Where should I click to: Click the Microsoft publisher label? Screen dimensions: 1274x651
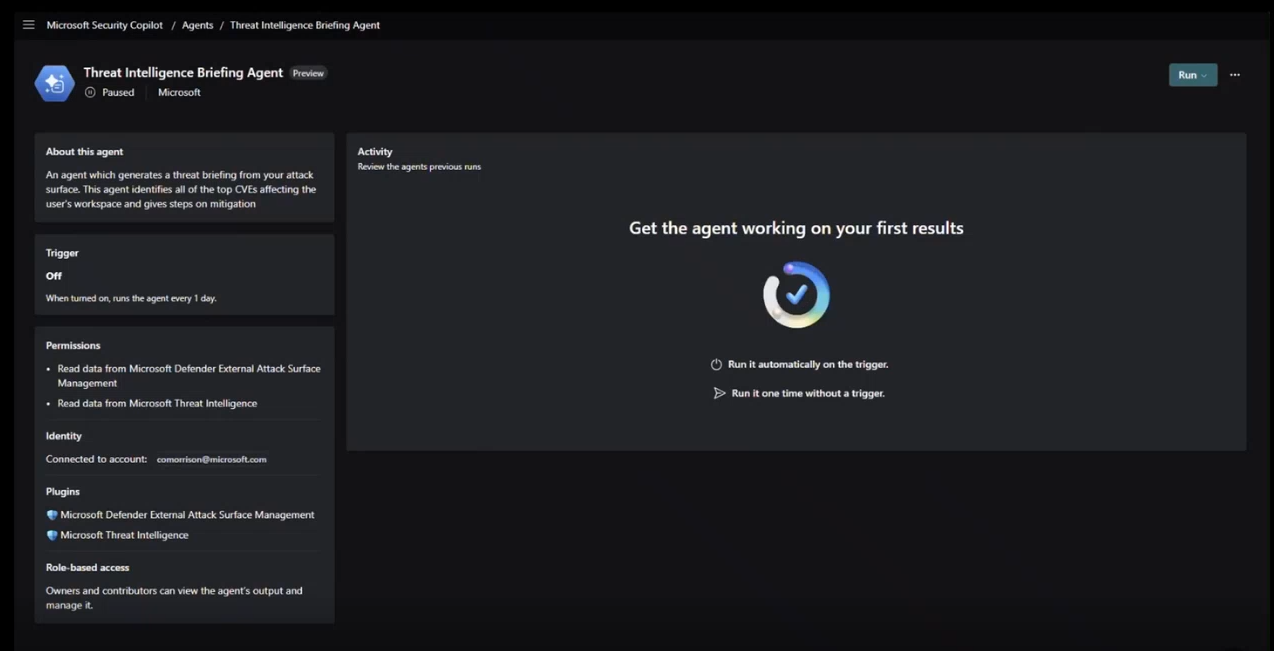(x=179, y=92)
